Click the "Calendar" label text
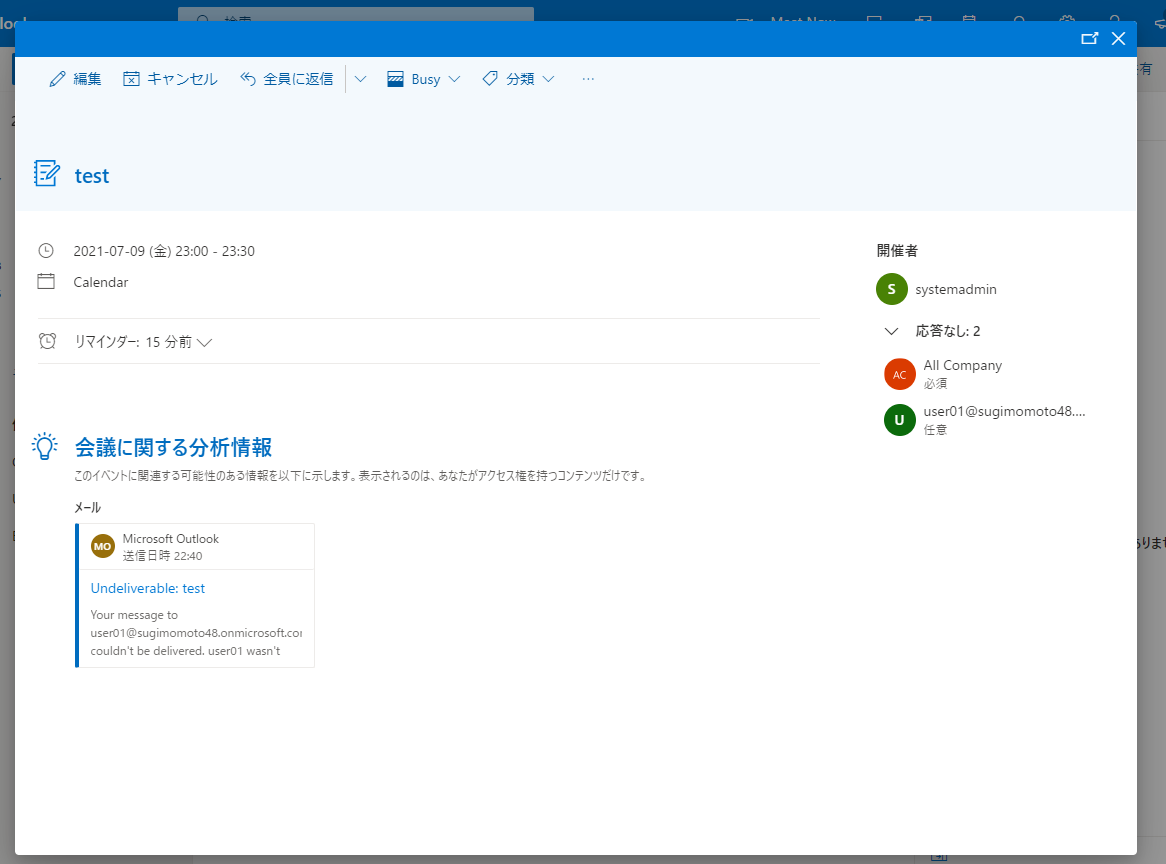 pos(100,283)
